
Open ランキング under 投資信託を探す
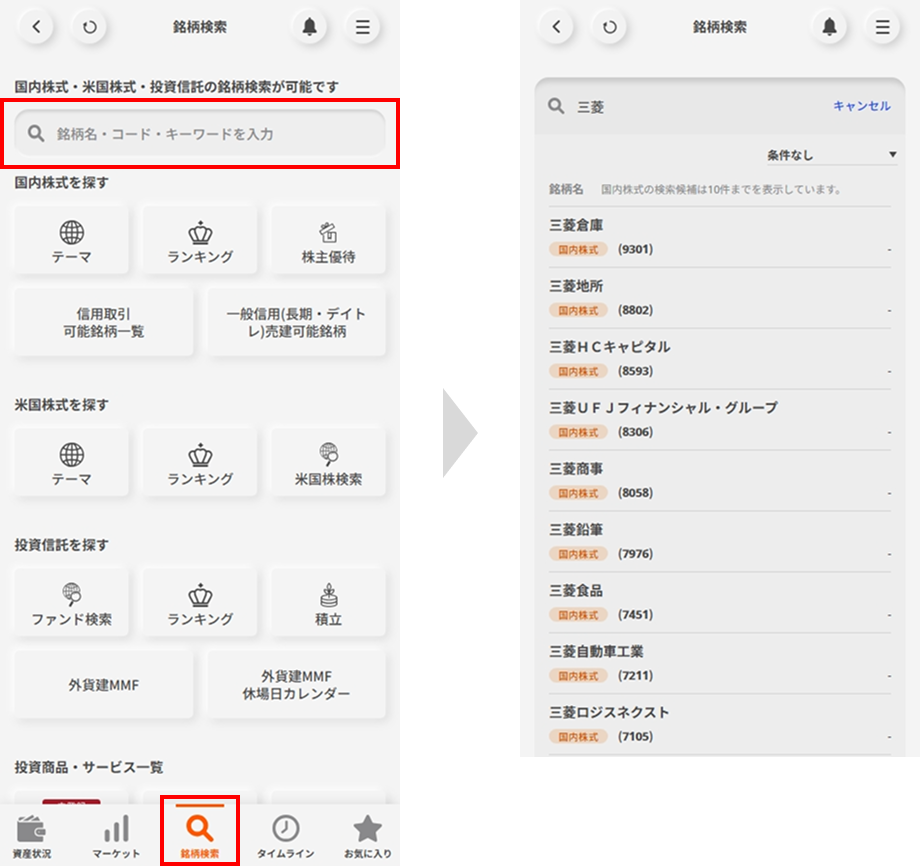pos(200,603)
